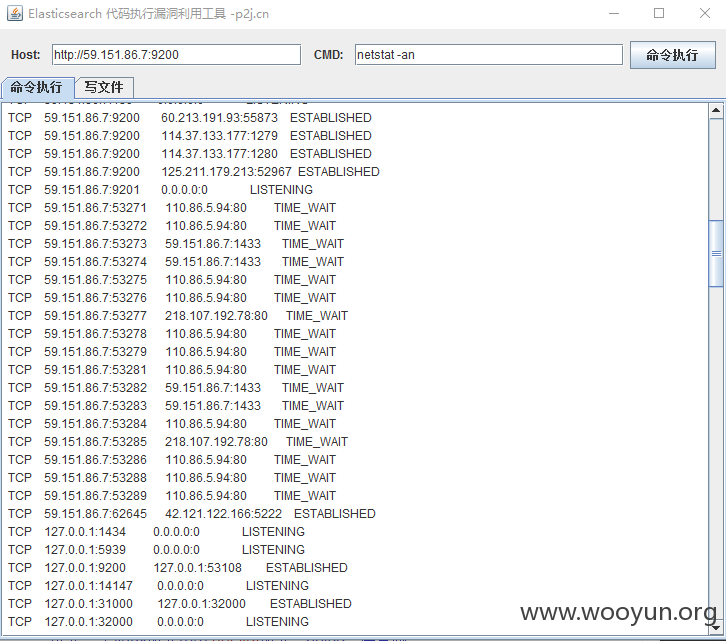Click LISTENING in the 127.0.0.1:32000 row

(x=277, y=622)
